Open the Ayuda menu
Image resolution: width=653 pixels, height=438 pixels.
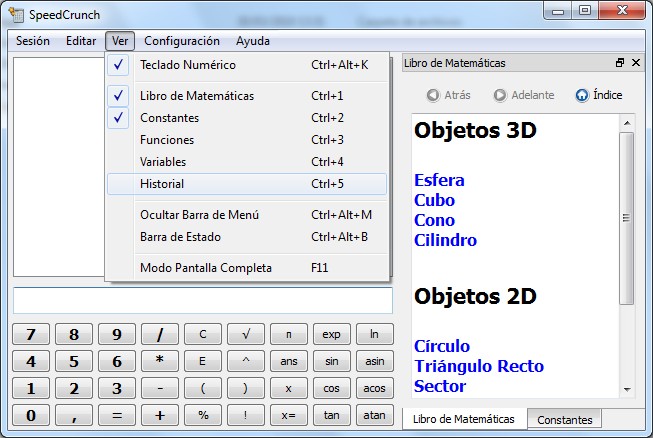253,41
